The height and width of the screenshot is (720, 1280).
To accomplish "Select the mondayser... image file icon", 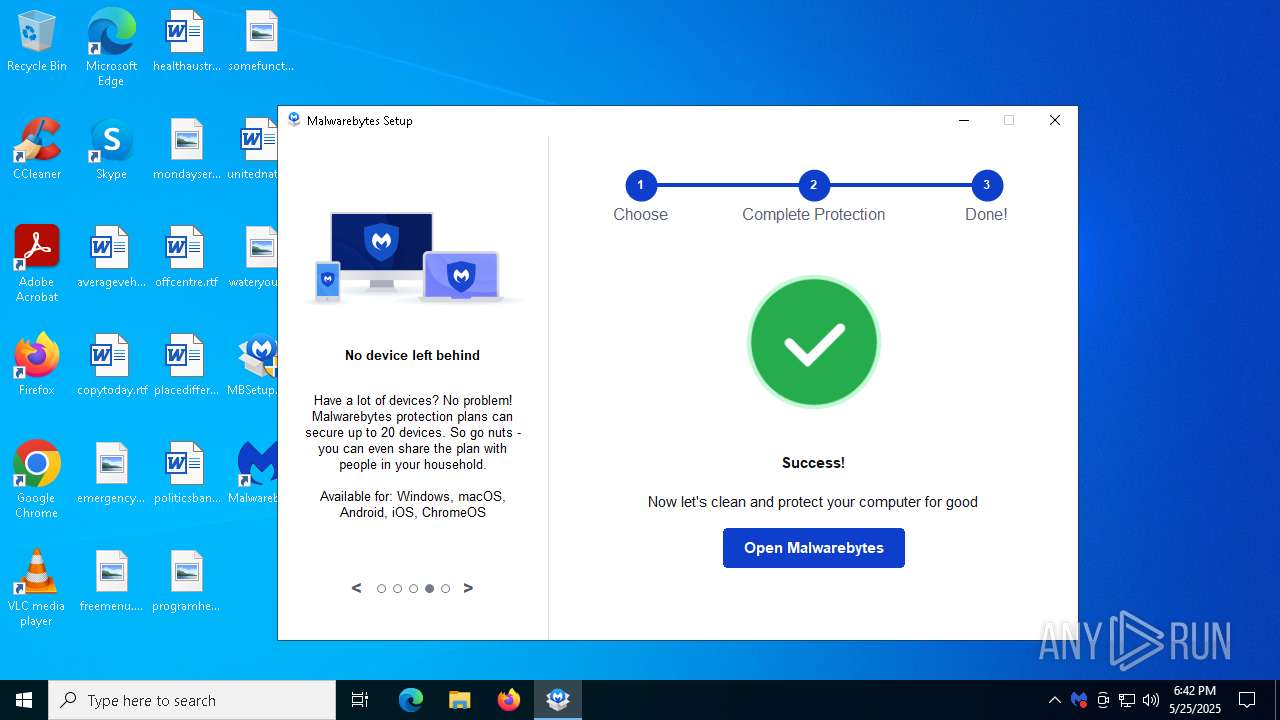I will [186, 150].
